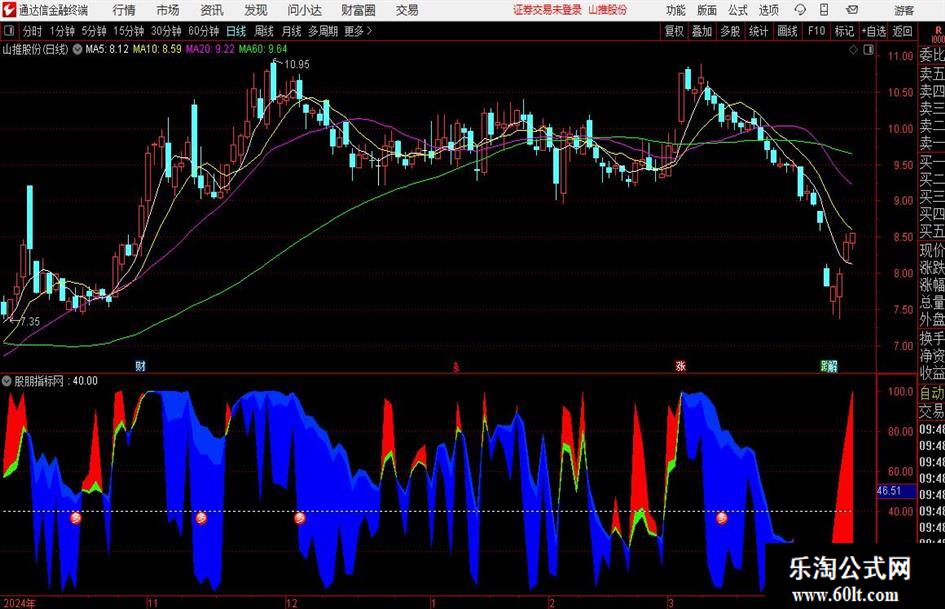Add stock with +自选 button
The width and height of the screenshot is (945, 609).
click(873, 31)
